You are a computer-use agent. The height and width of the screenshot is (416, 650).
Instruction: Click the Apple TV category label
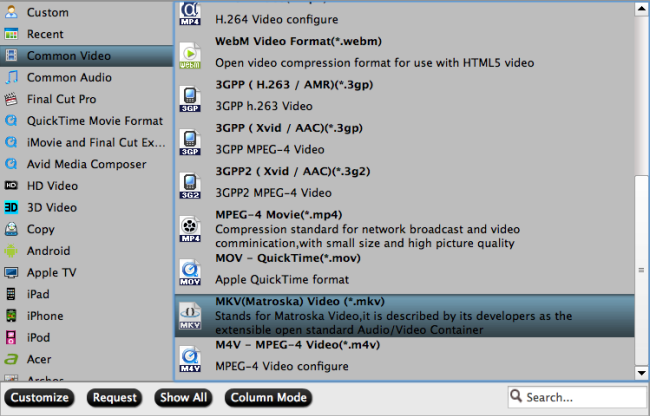[52, 273]
